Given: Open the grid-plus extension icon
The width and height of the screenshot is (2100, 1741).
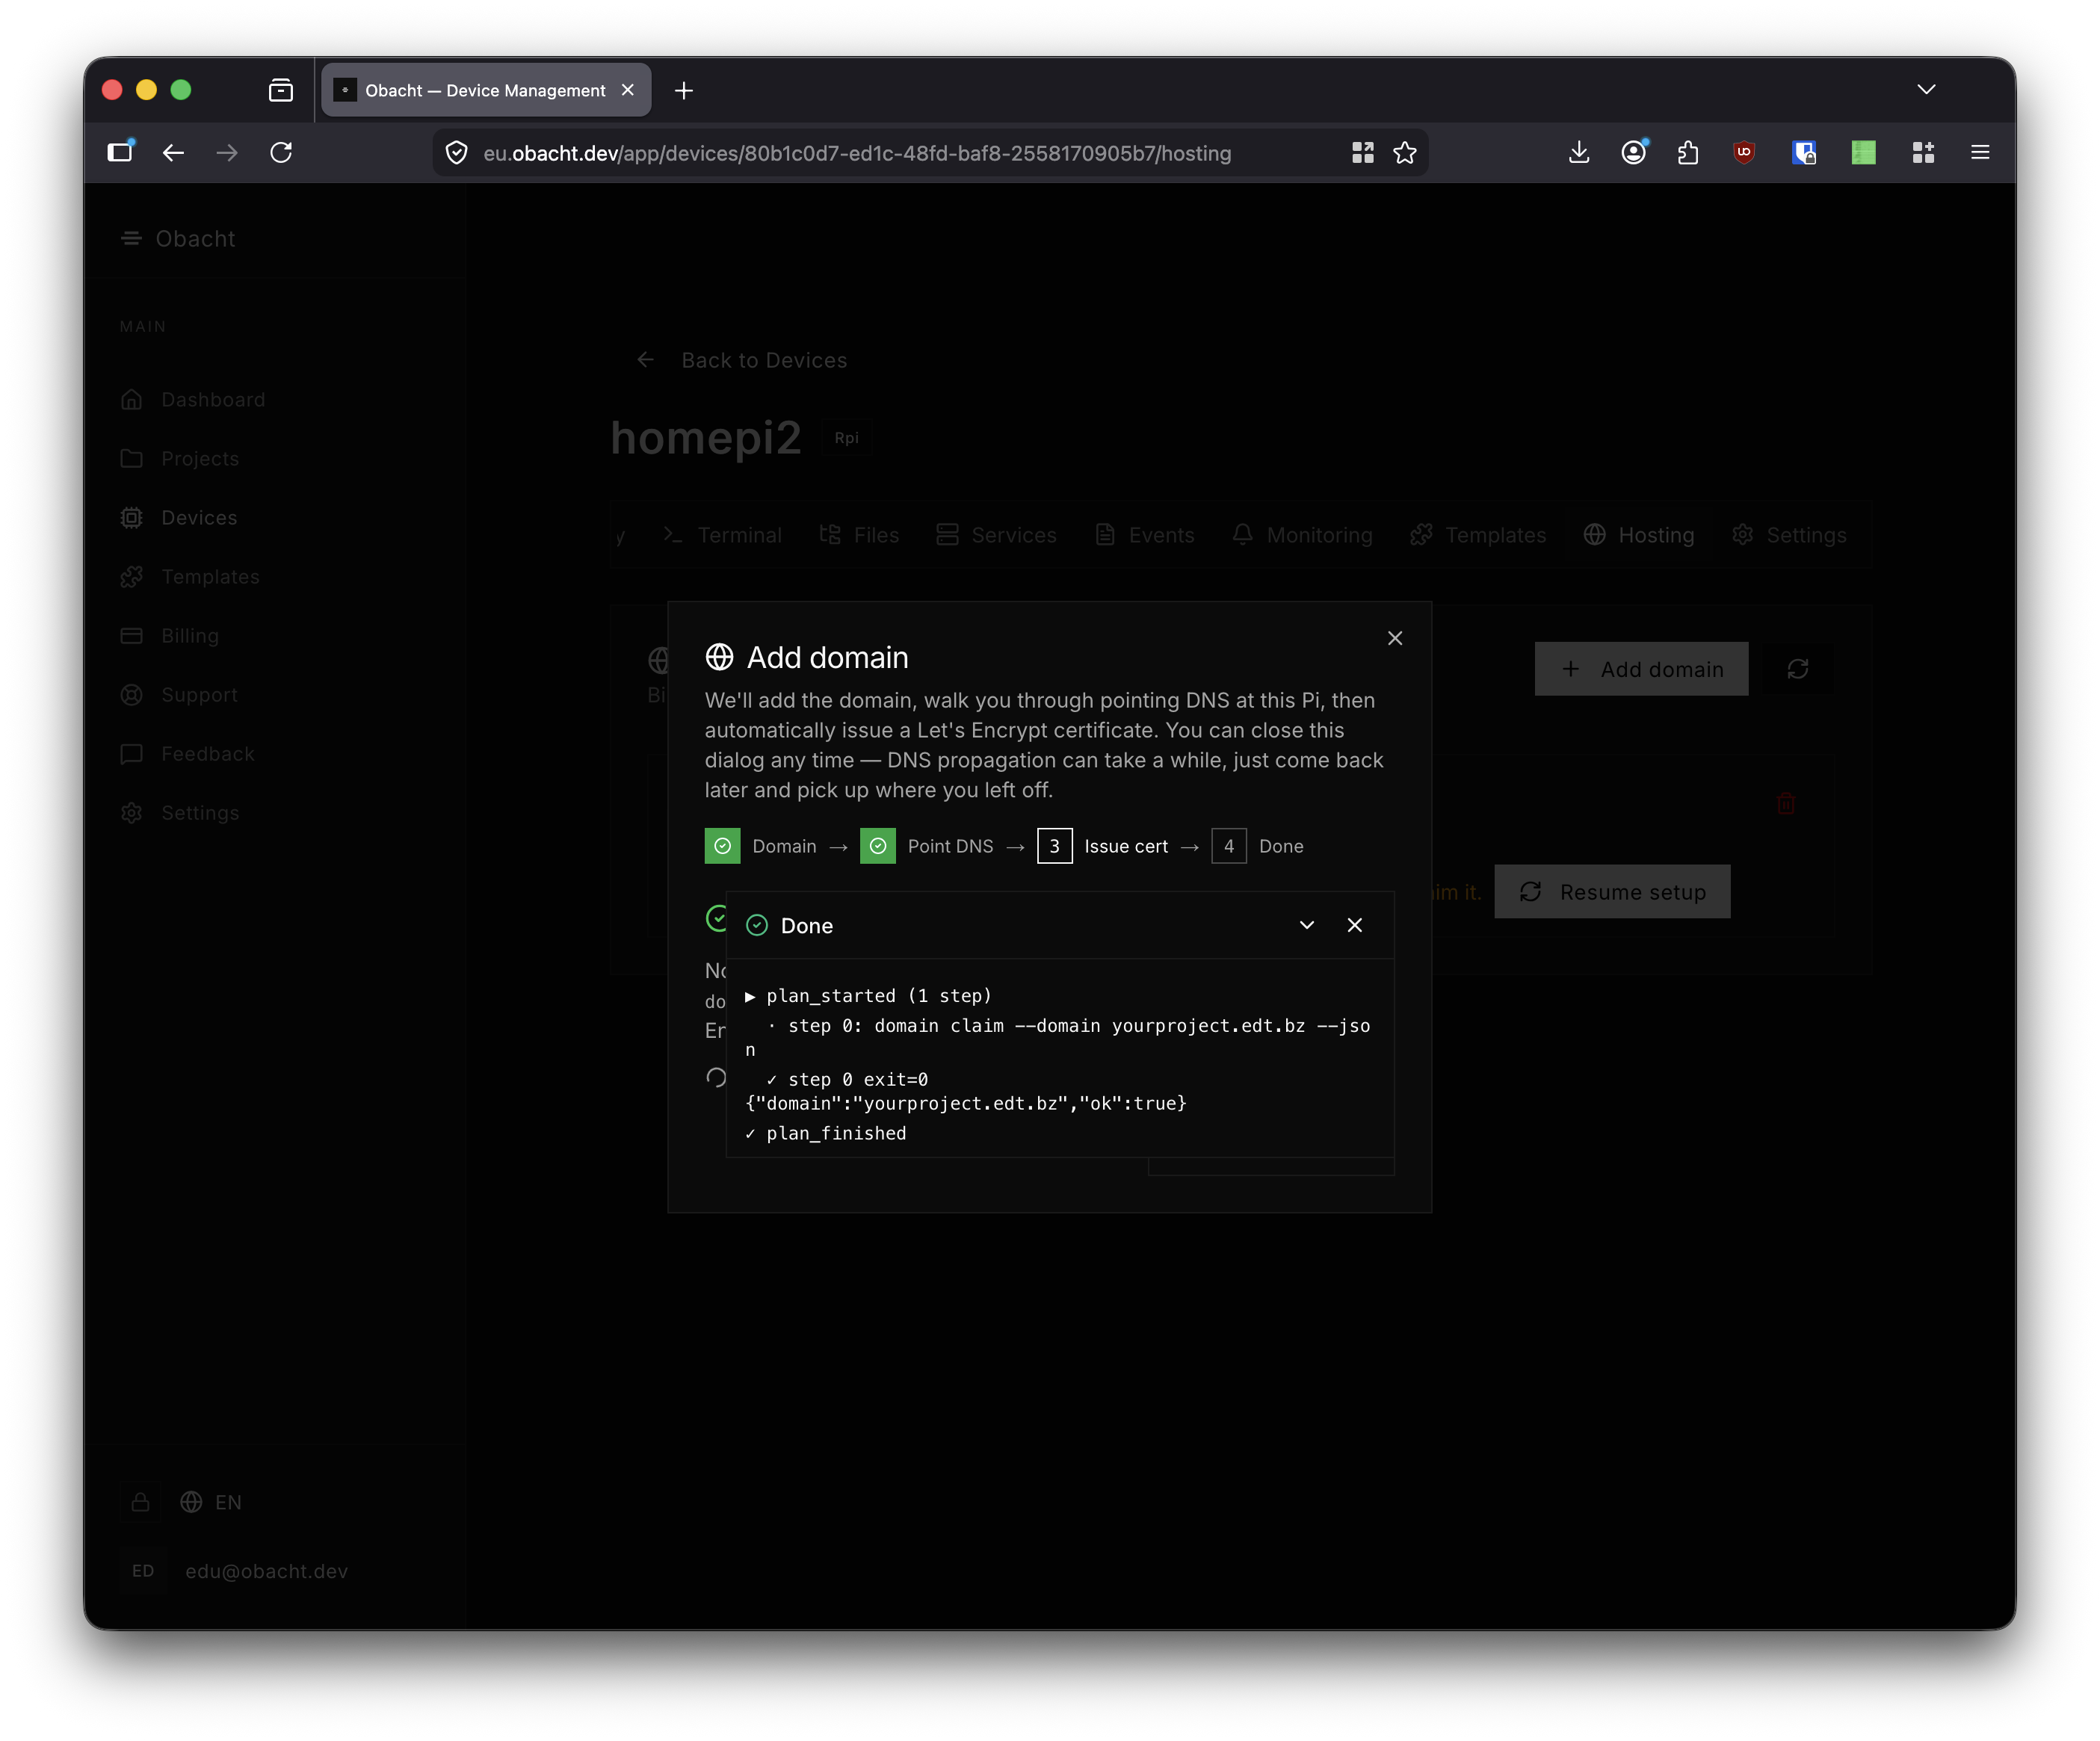Looking at the screenshot, I should pos(1922,152).
